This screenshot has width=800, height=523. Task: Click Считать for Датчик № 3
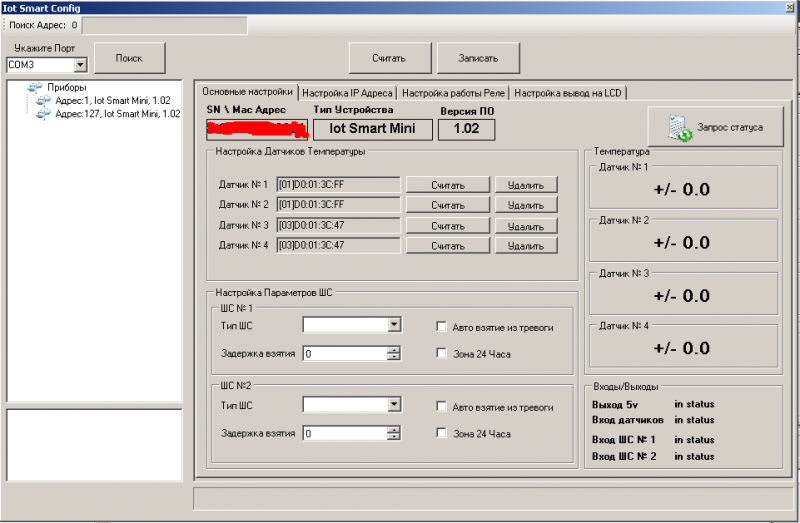(448, 226)
